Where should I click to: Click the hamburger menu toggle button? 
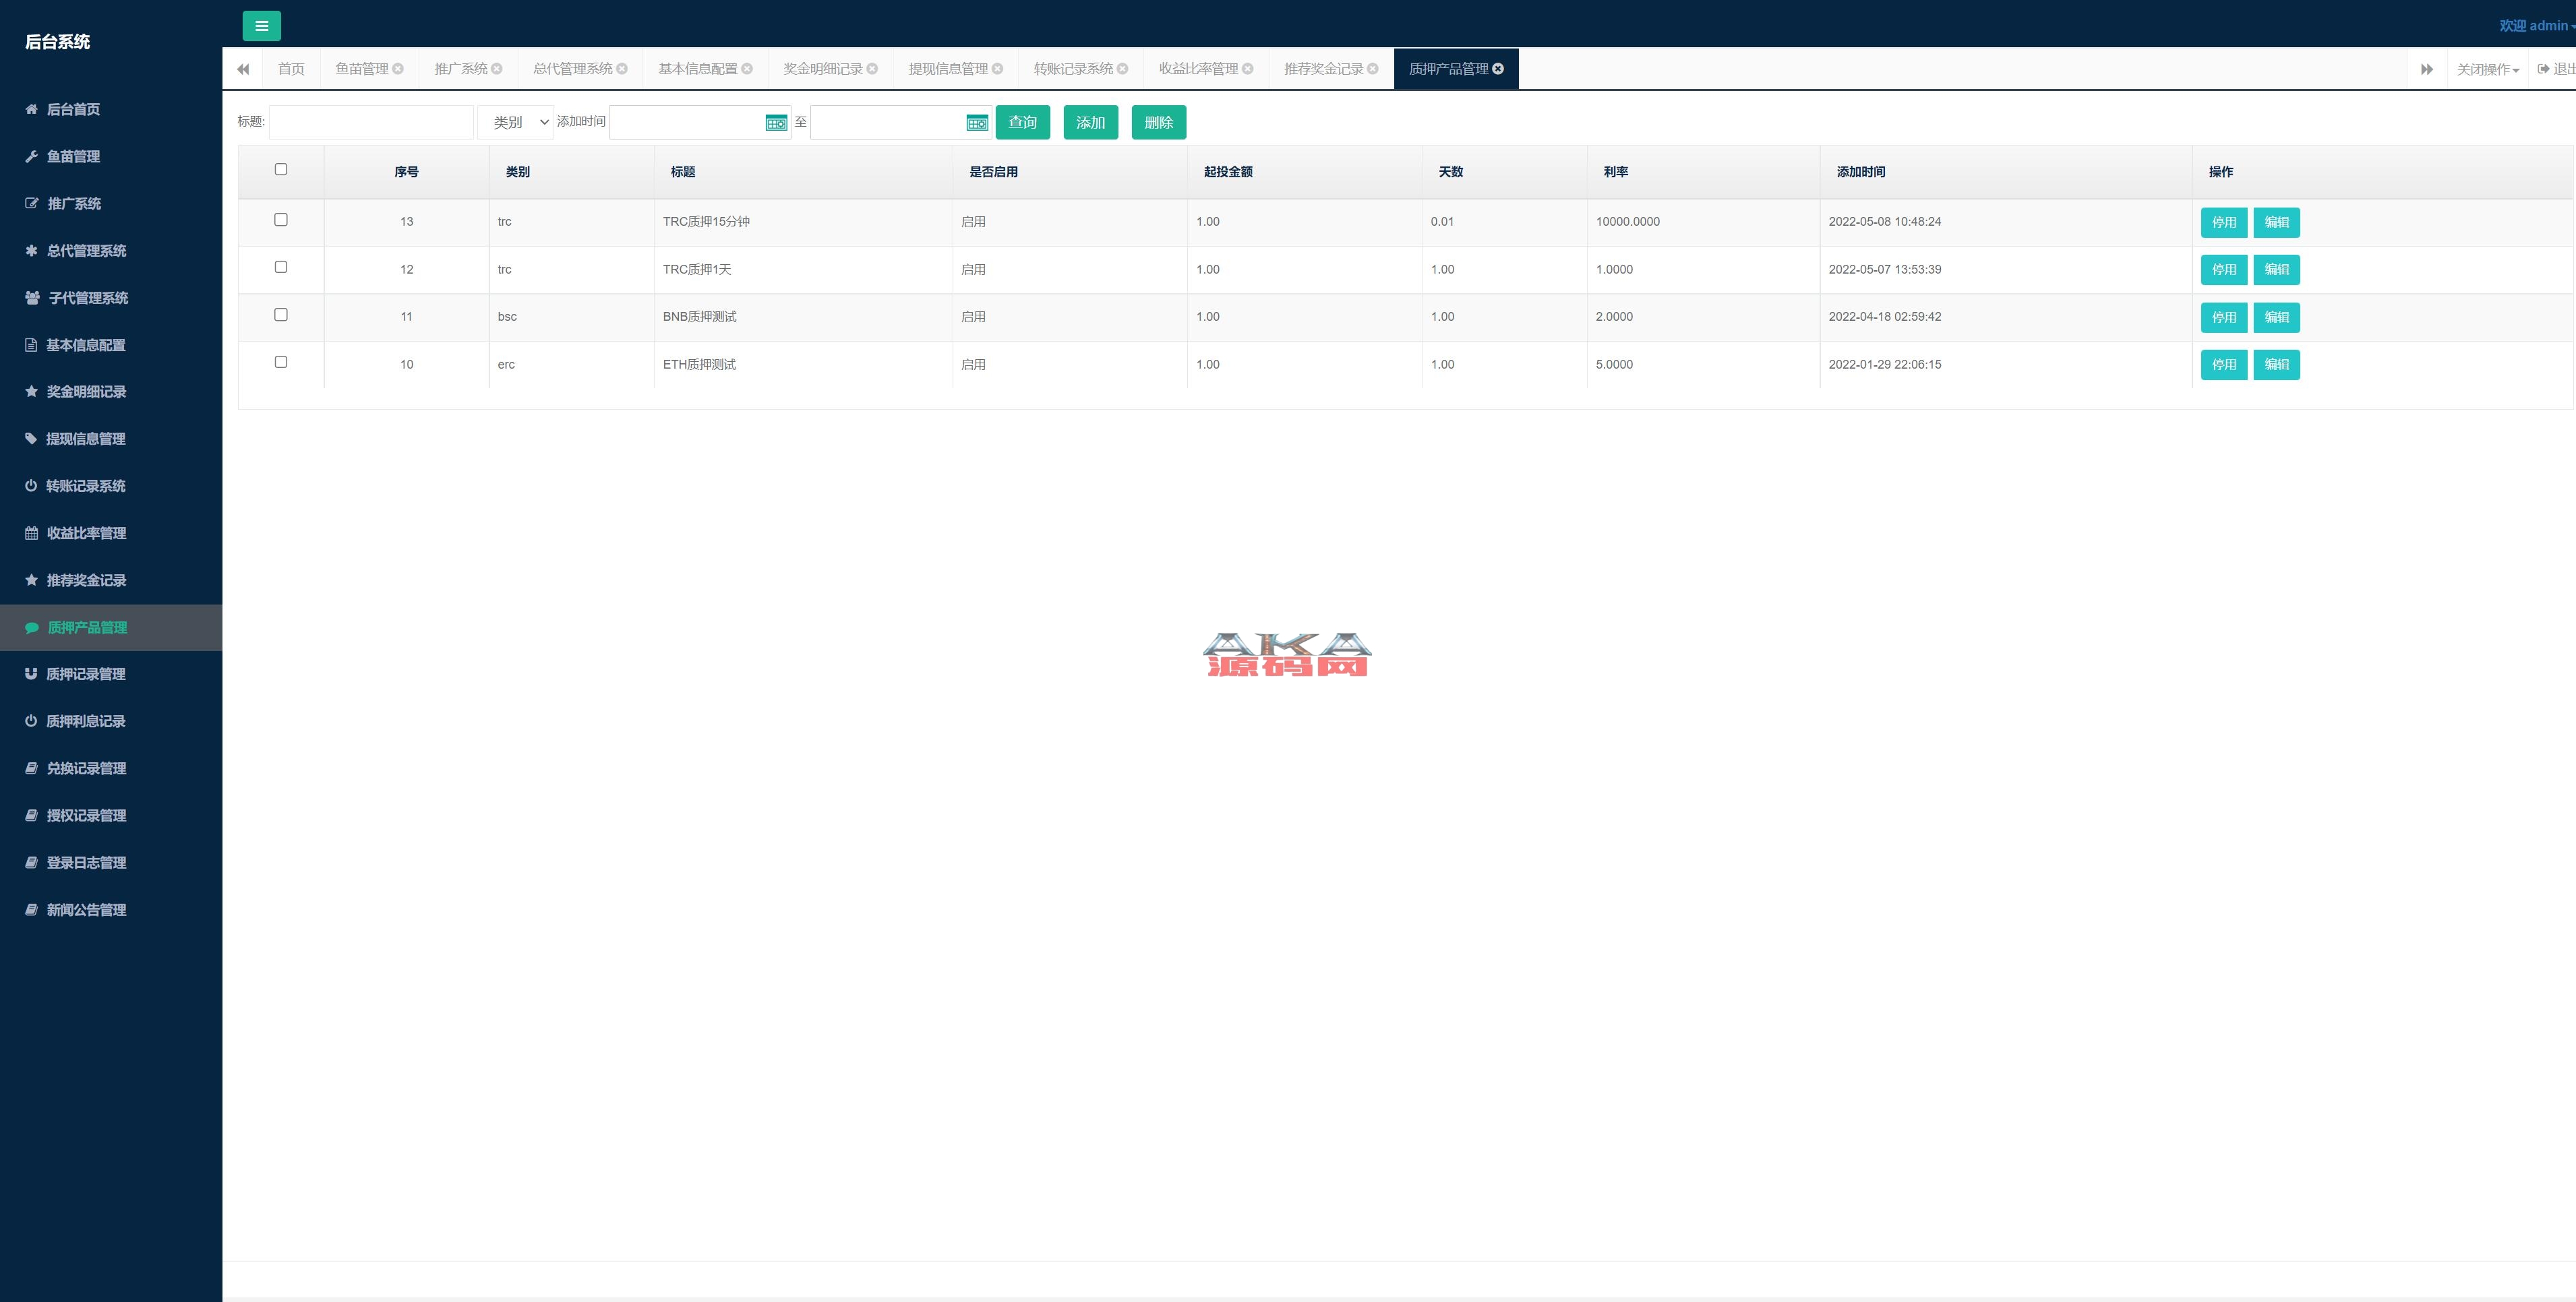tap(261, 26)
